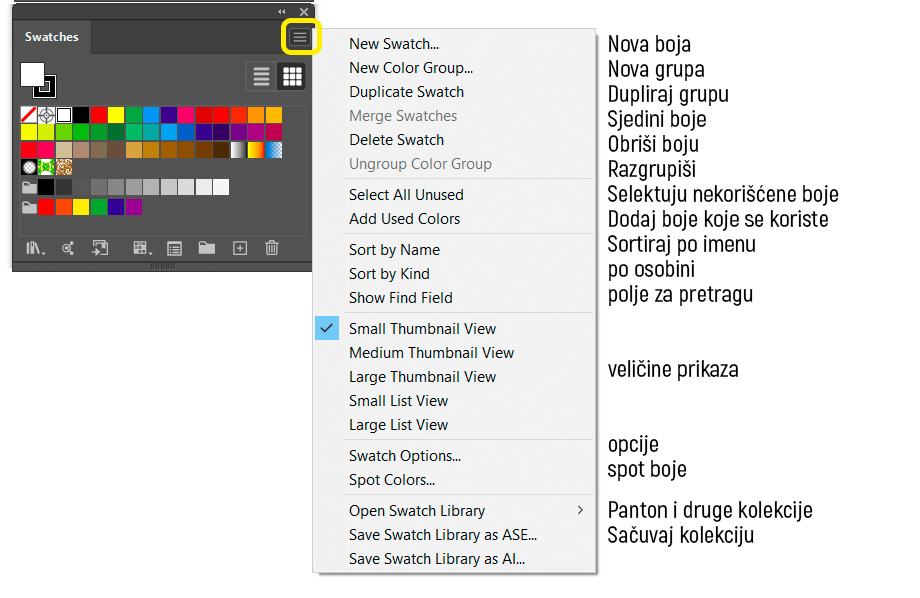This screenshot has width=920, height=598.
Task: Open the Swatches panel hamburger menu
Action: [x=300, y=38]
